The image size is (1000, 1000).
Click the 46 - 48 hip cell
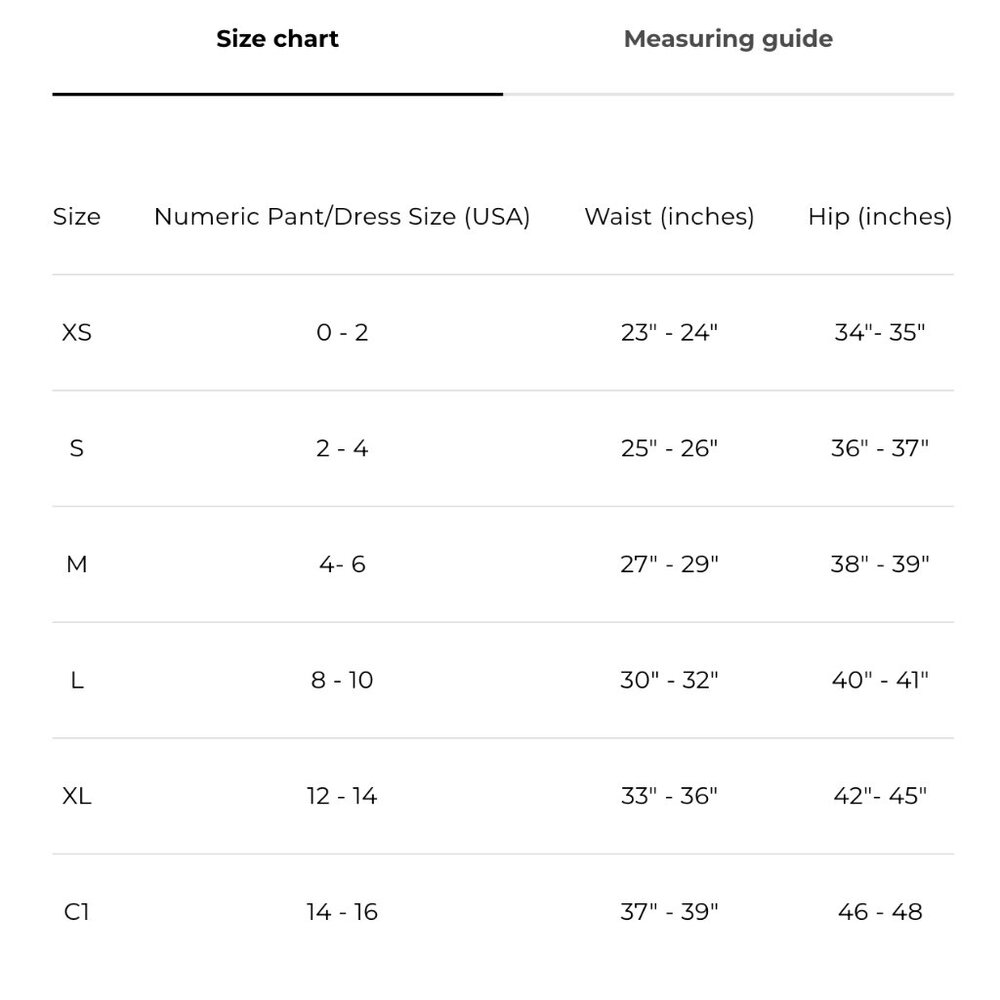click(x=880, y=912)
